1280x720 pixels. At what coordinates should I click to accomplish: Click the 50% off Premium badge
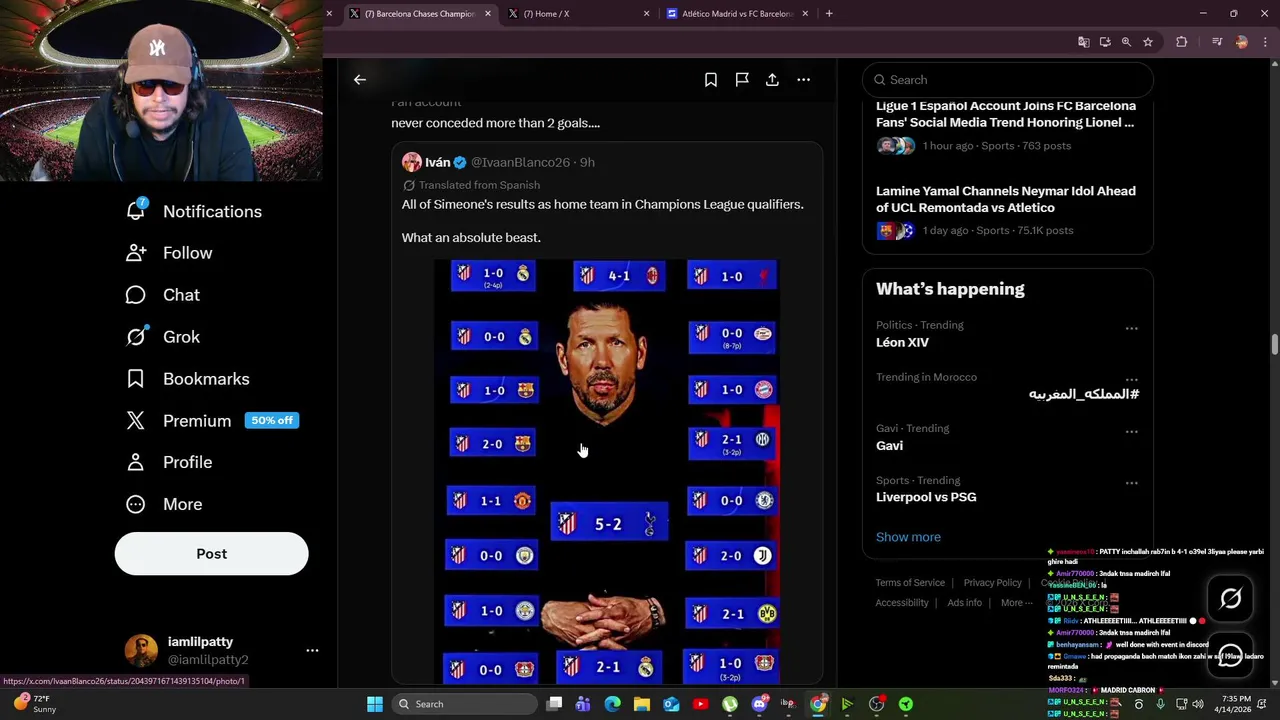272,421
